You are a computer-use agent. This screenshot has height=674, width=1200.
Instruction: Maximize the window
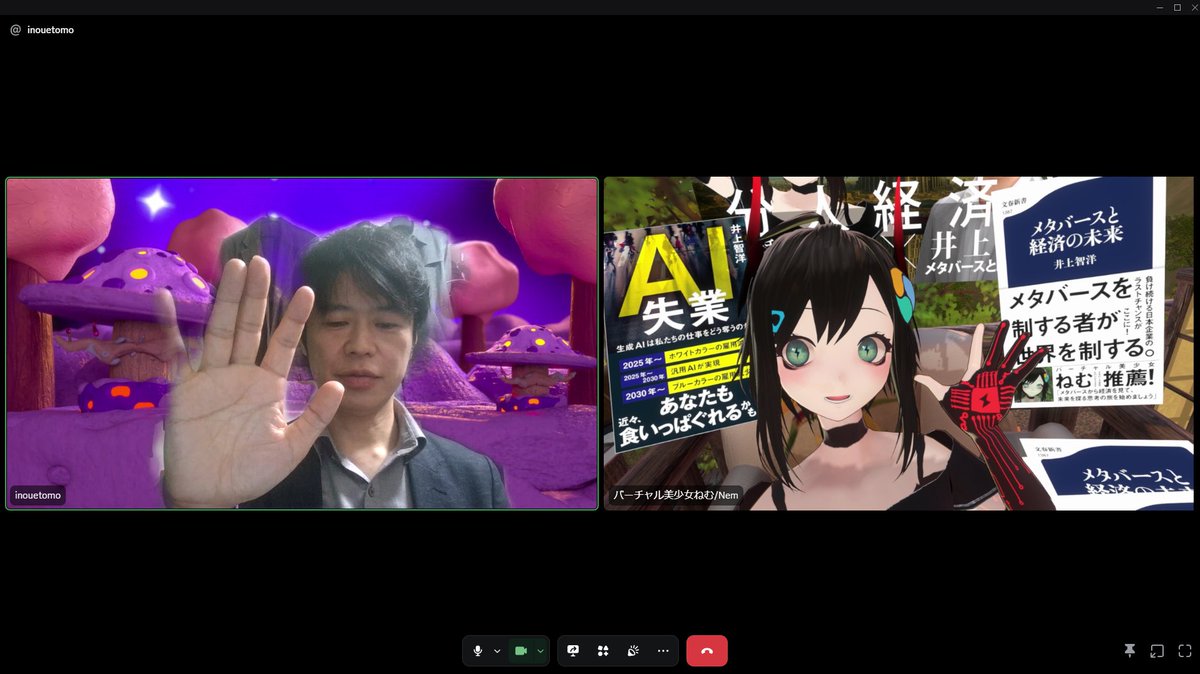(1176, 7)
